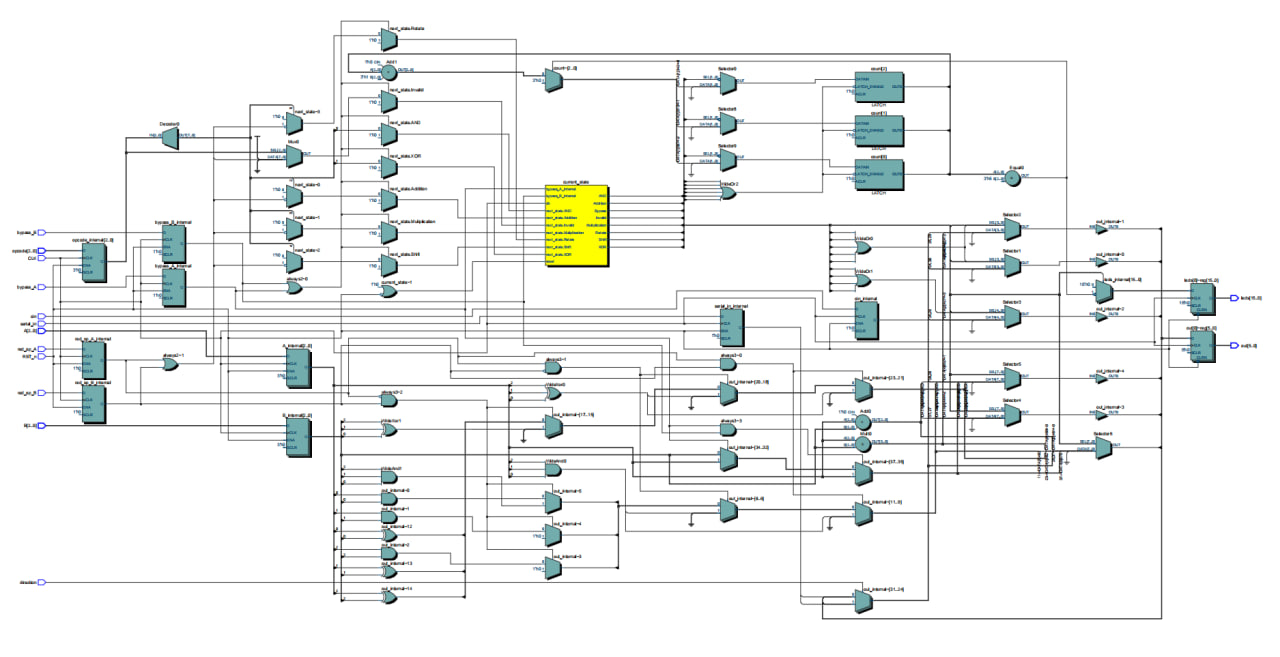The width and height of the screenshot is (1280, 657).
Task: Select the Add0 adder symbol near the top
Action: (389, 71)
